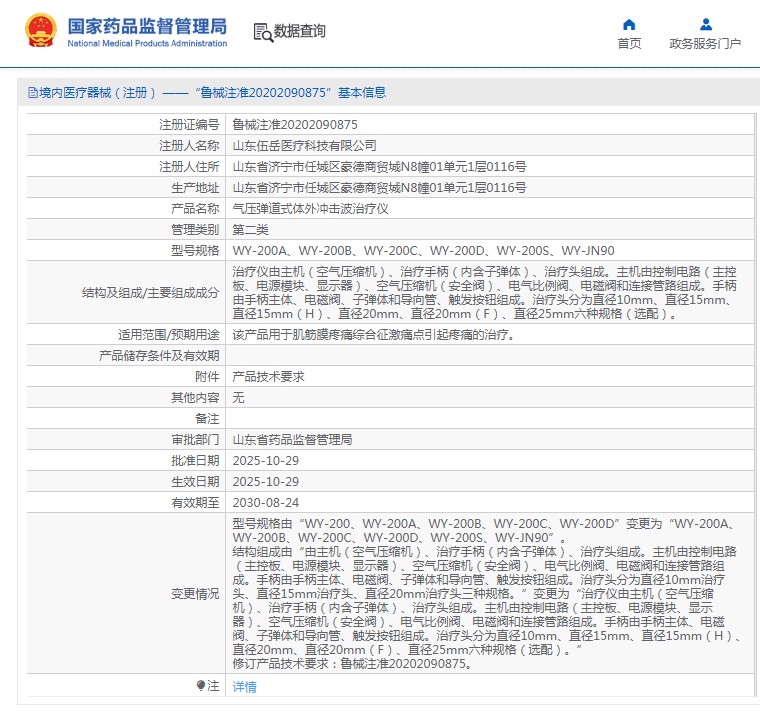This screenshot has height=712, width=760.
Task: Click the 产品技术要求 attachment text
Action: point(268,377)
